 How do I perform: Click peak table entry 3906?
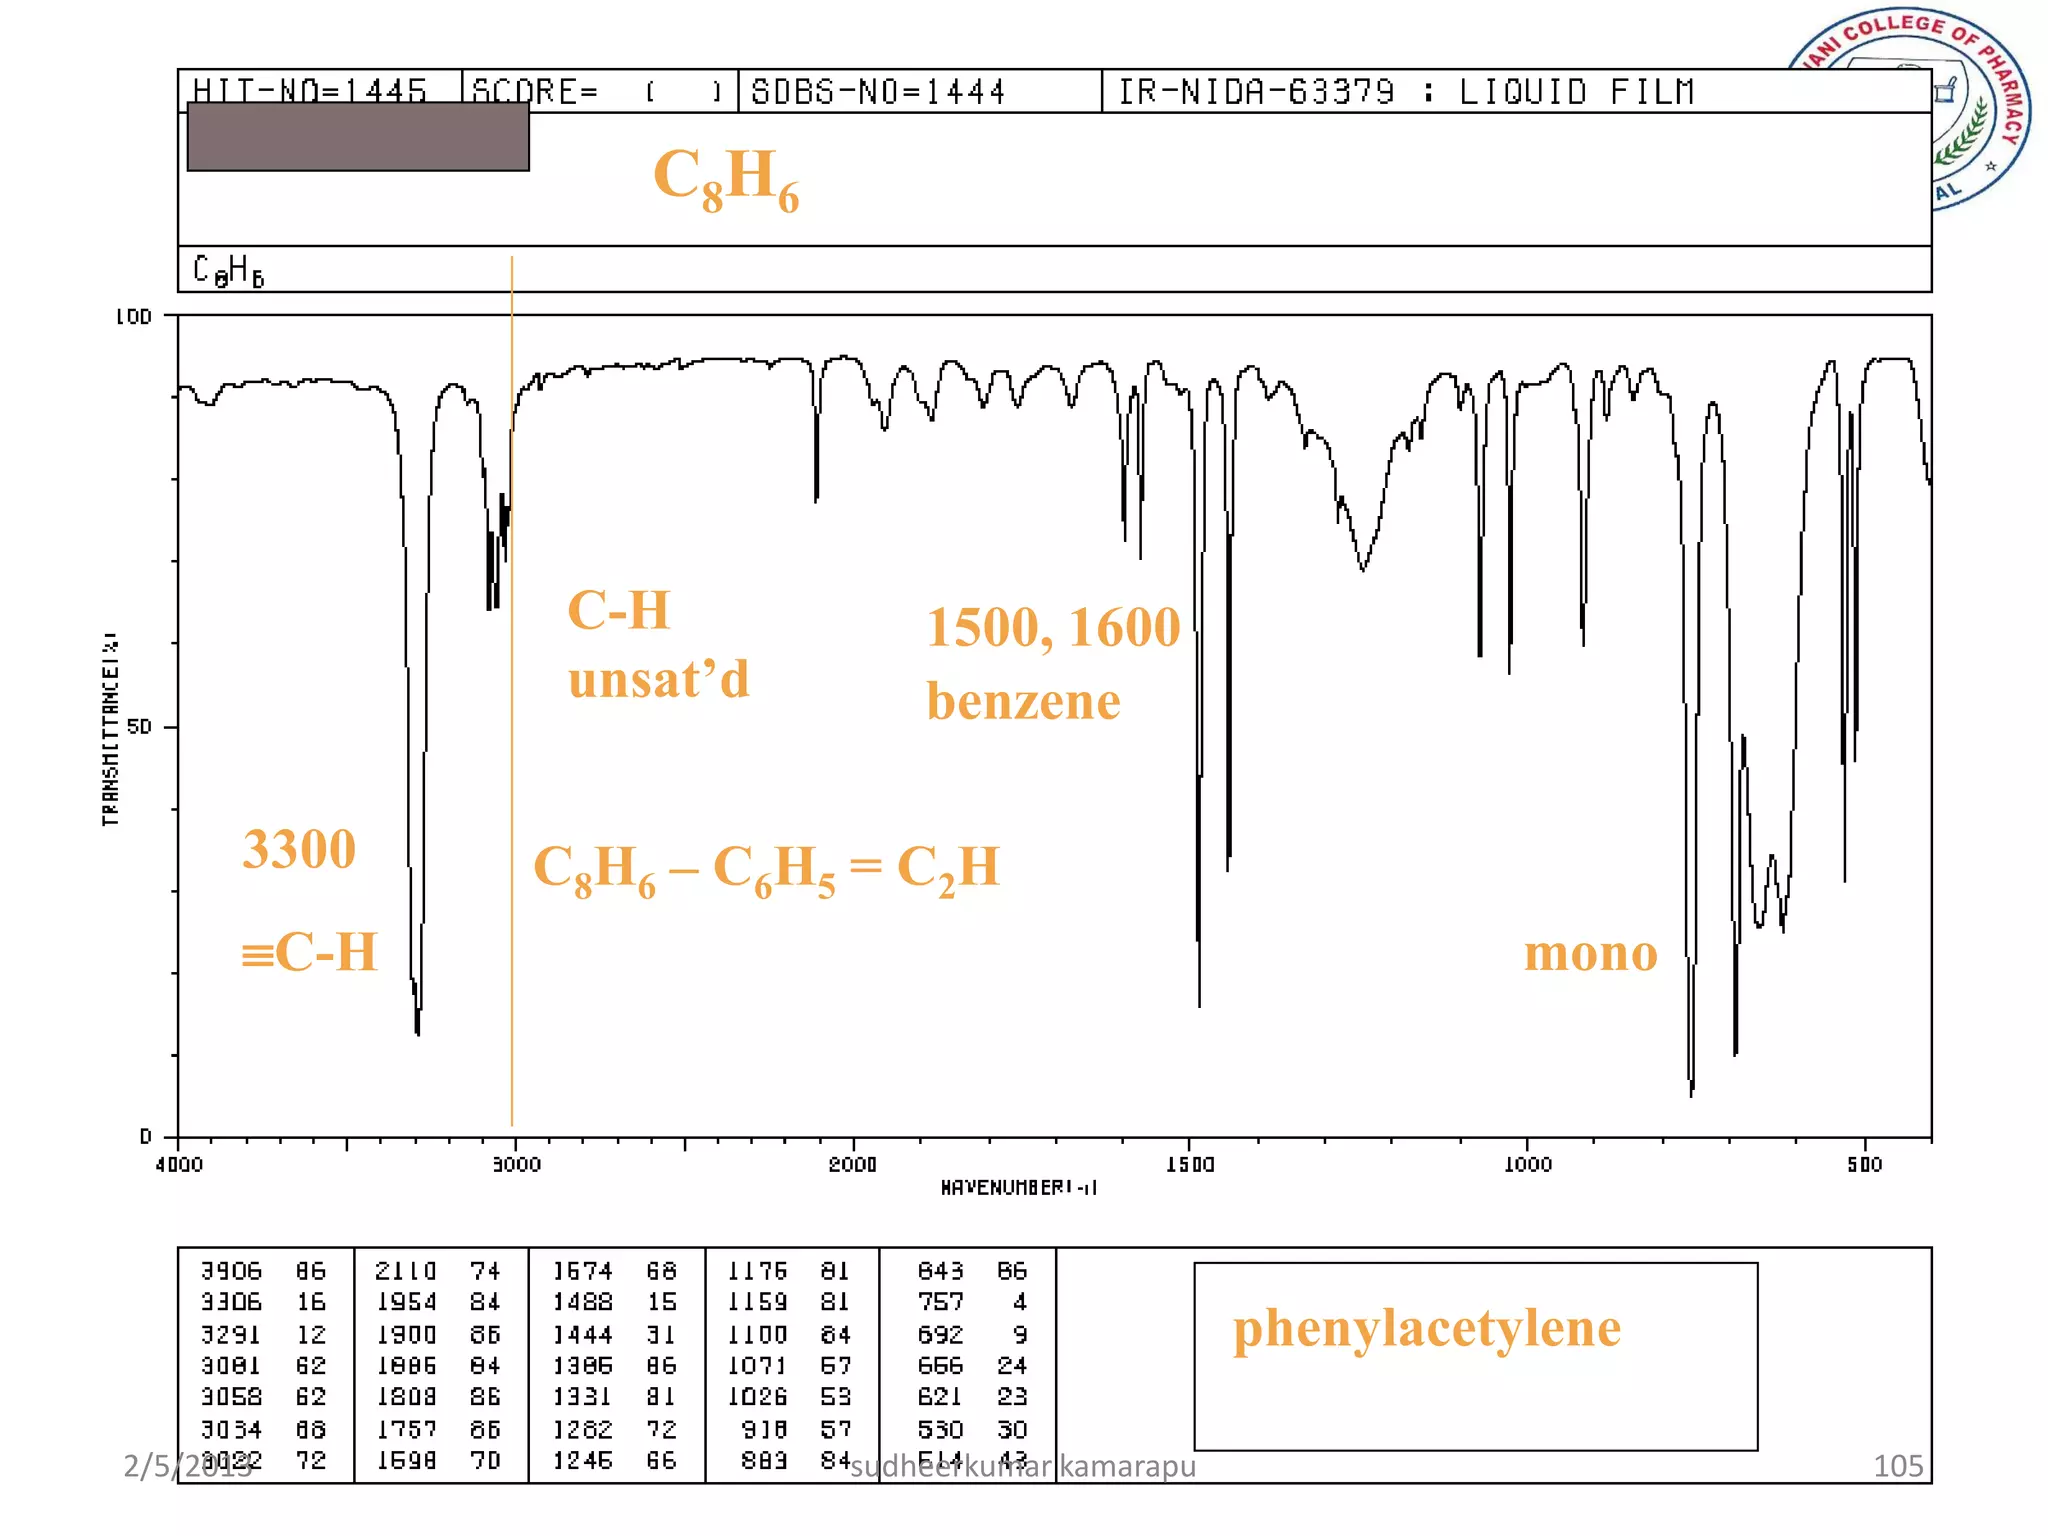click(x=231, y=1271)
